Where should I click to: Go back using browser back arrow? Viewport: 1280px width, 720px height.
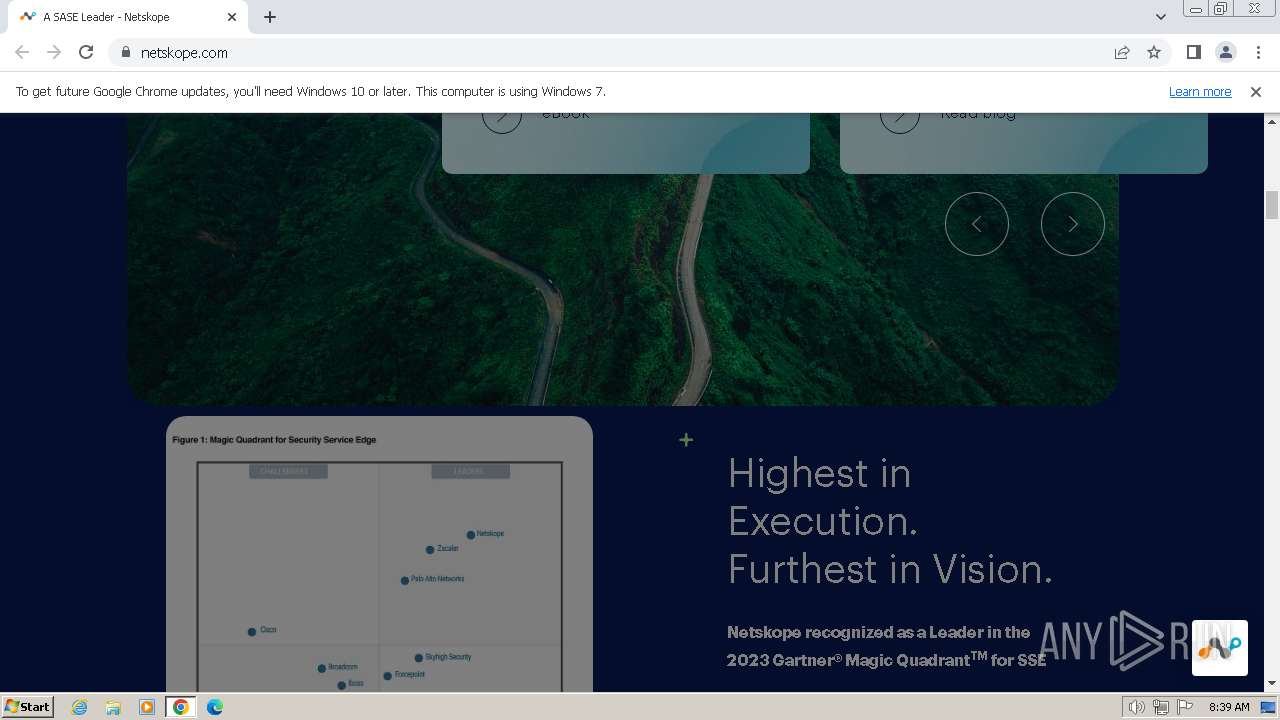pos(22,52)
